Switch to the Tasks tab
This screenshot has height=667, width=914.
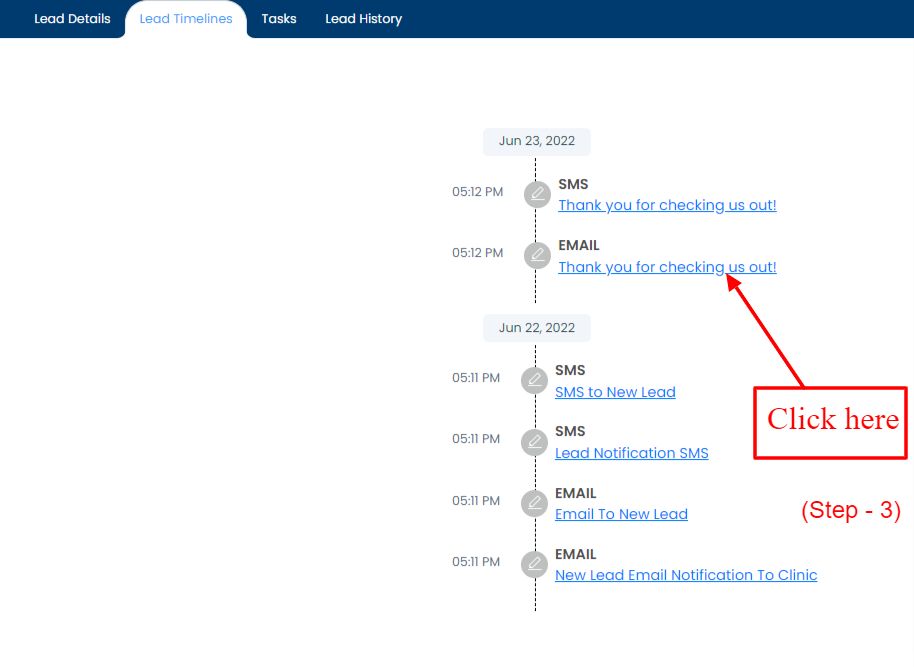[279, 19]
